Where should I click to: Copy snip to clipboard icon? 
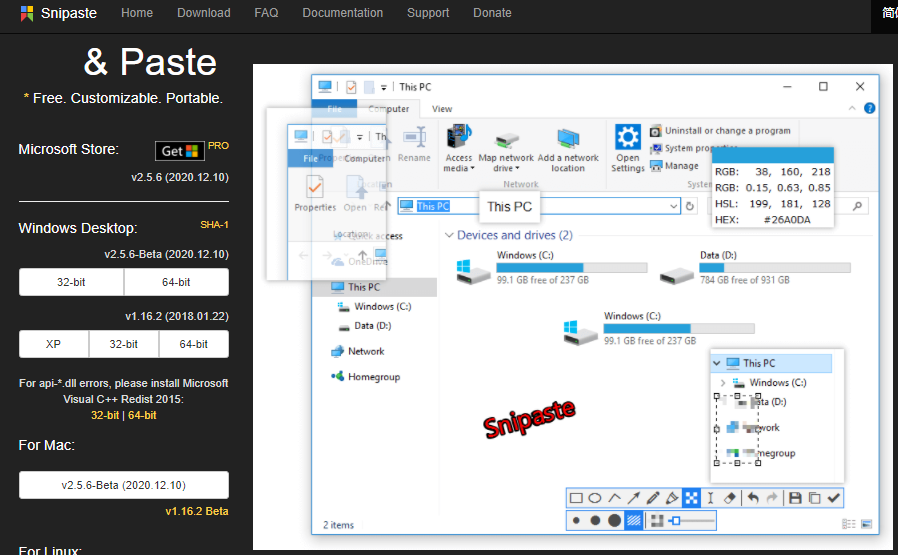(x=814, y=498)
